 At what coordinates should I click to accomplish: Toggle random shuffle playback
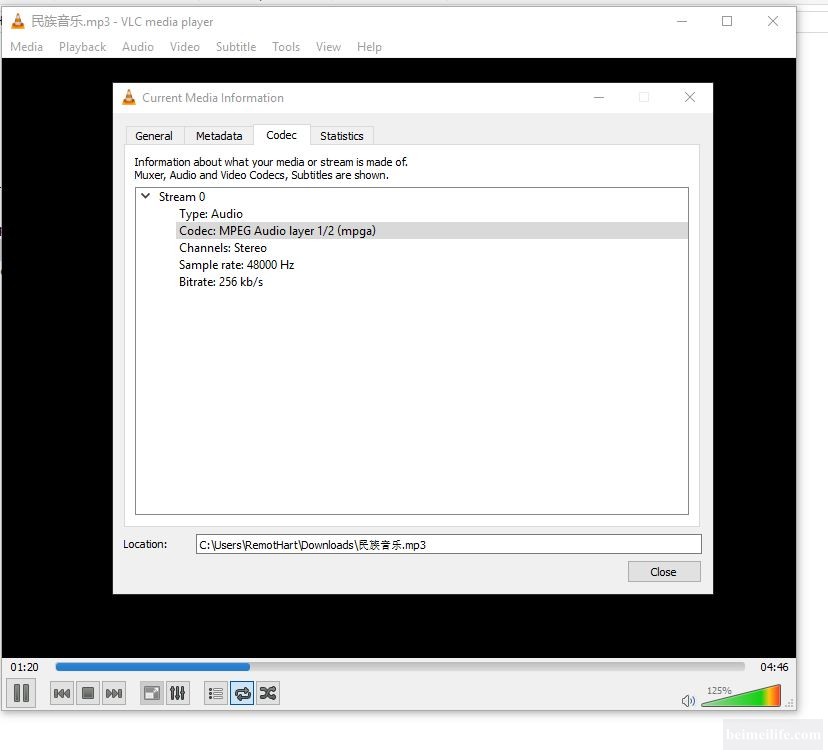pos(268,693)
